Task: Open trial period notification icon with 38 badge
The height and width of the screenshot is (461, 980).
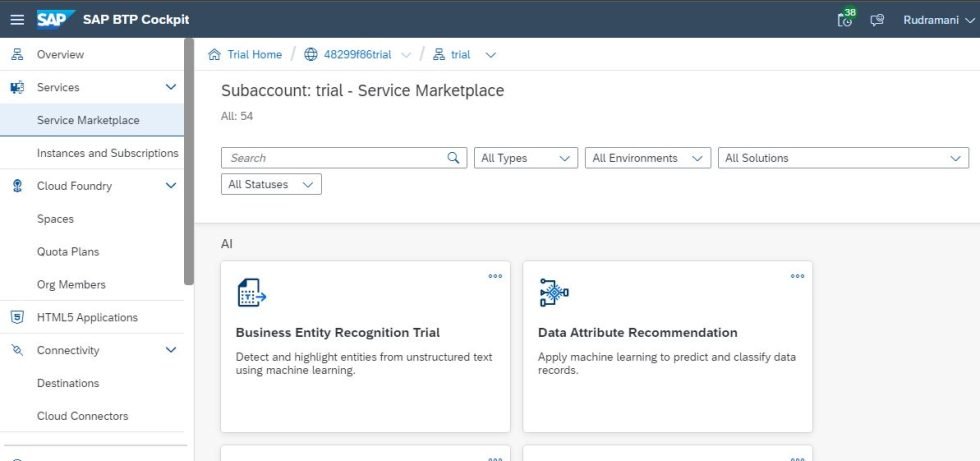Action: click(845, 19)
